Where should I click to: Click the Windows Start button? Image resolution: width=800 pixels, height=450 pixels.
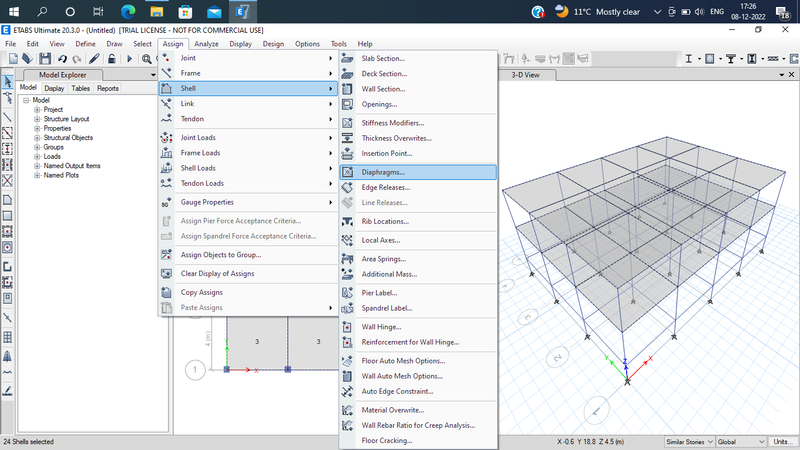(14, 11)
